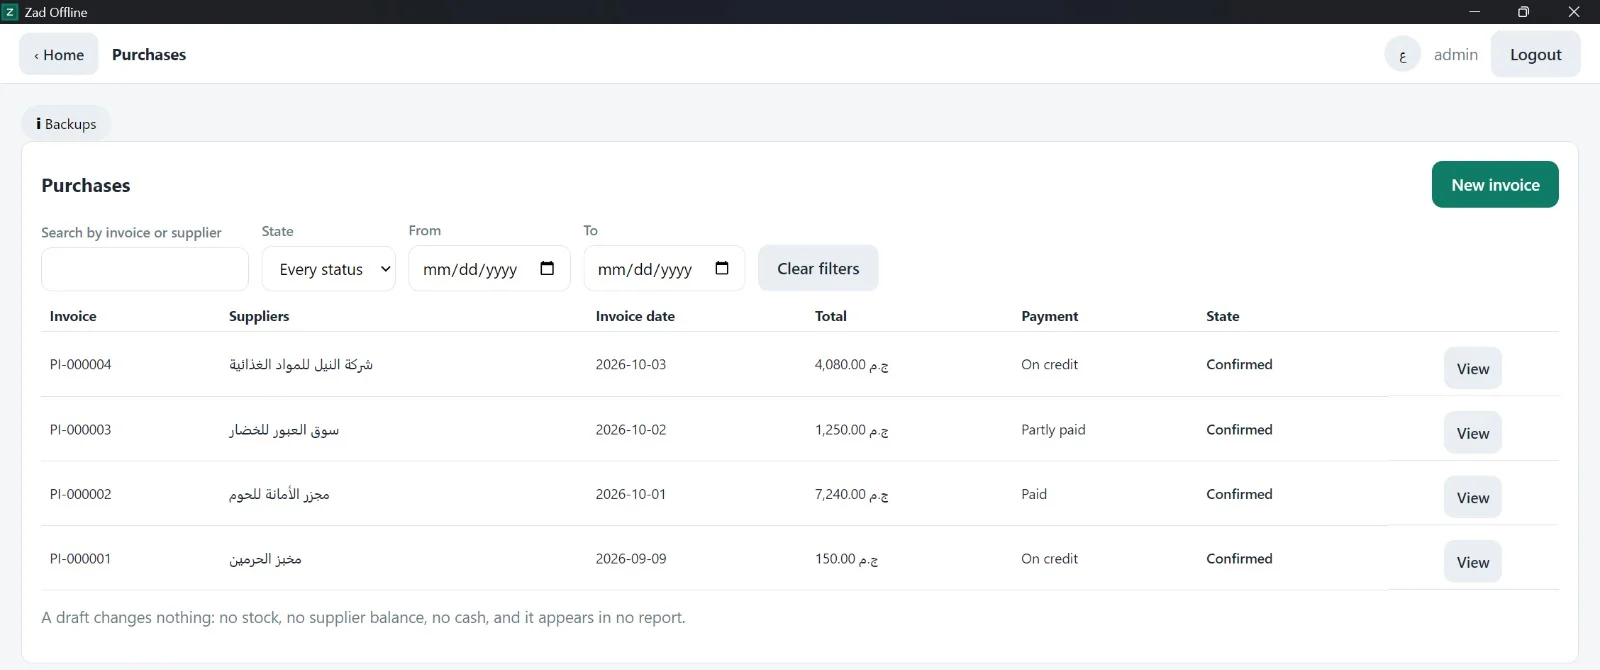Click the total 1,250.00
1600x670 pixels.
(x=851, y=430)
